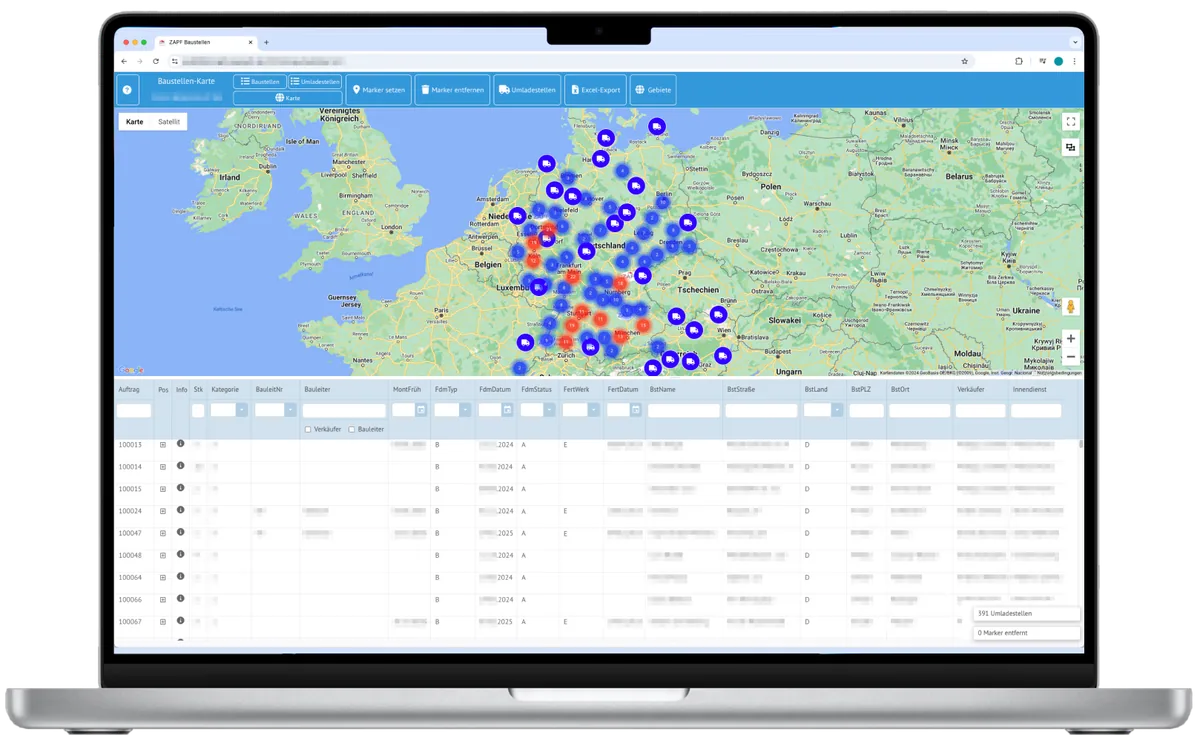Show info for order 100047
The image size is (1200, 747).
(181, 532)
